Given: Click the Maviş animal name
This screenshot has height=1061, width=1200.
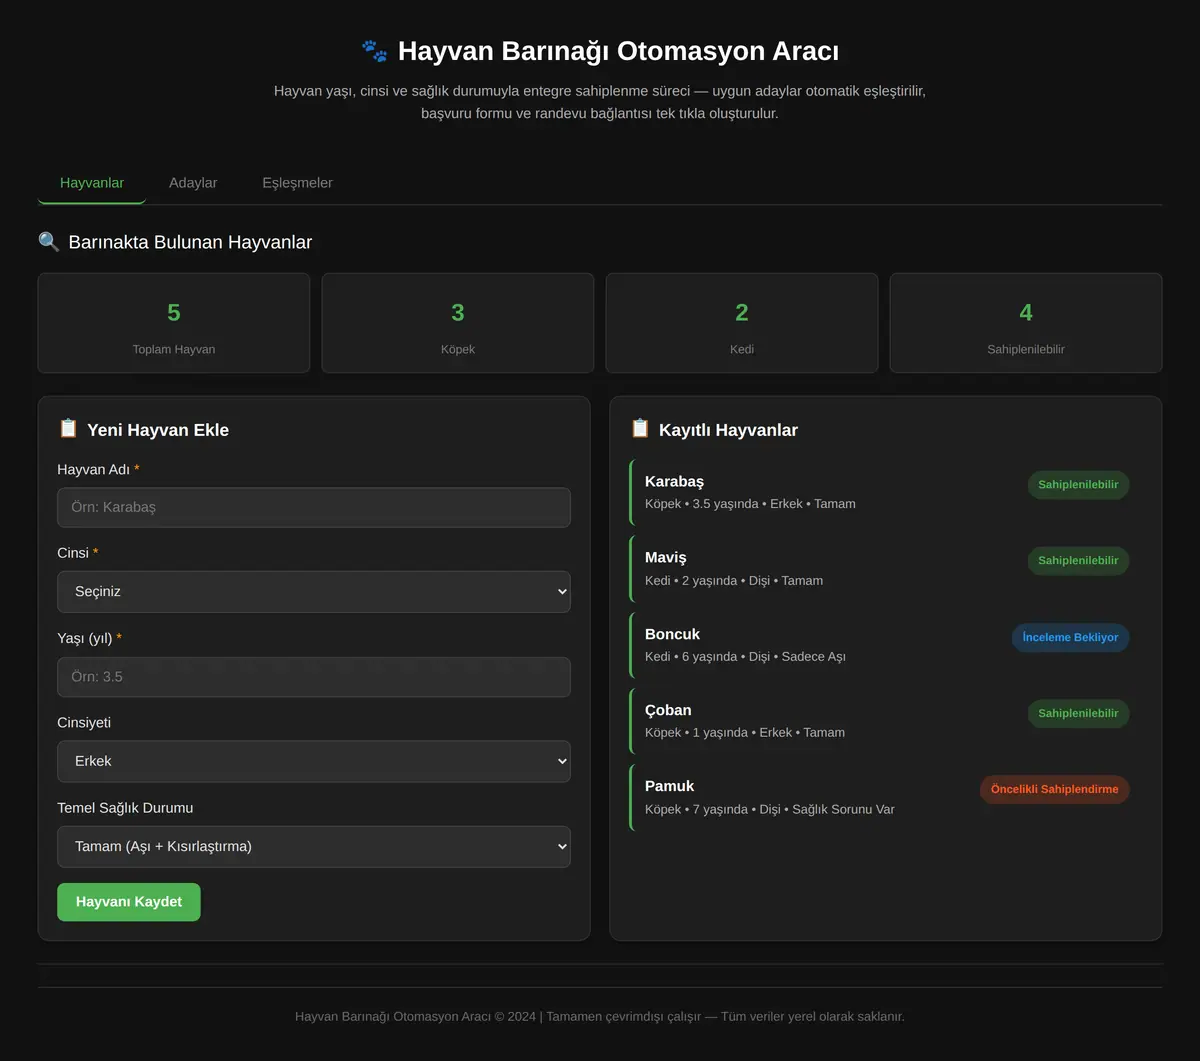Looking at the screenshot, I should click(666, 558).
